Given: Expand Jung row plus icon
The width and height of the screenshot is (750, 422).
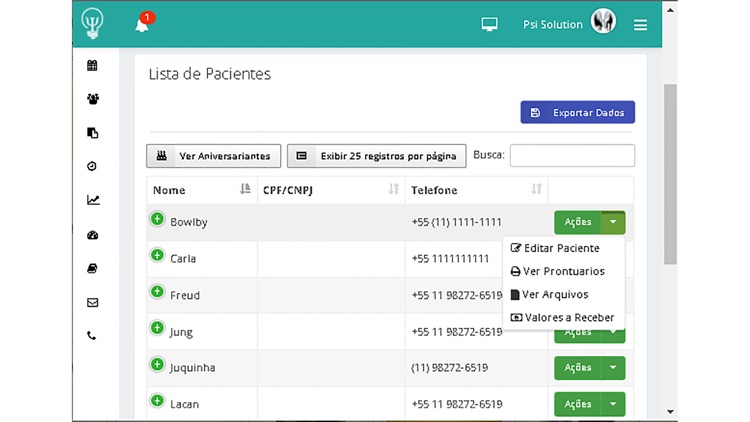Looking at the screenshot, I should pos(157,328).
